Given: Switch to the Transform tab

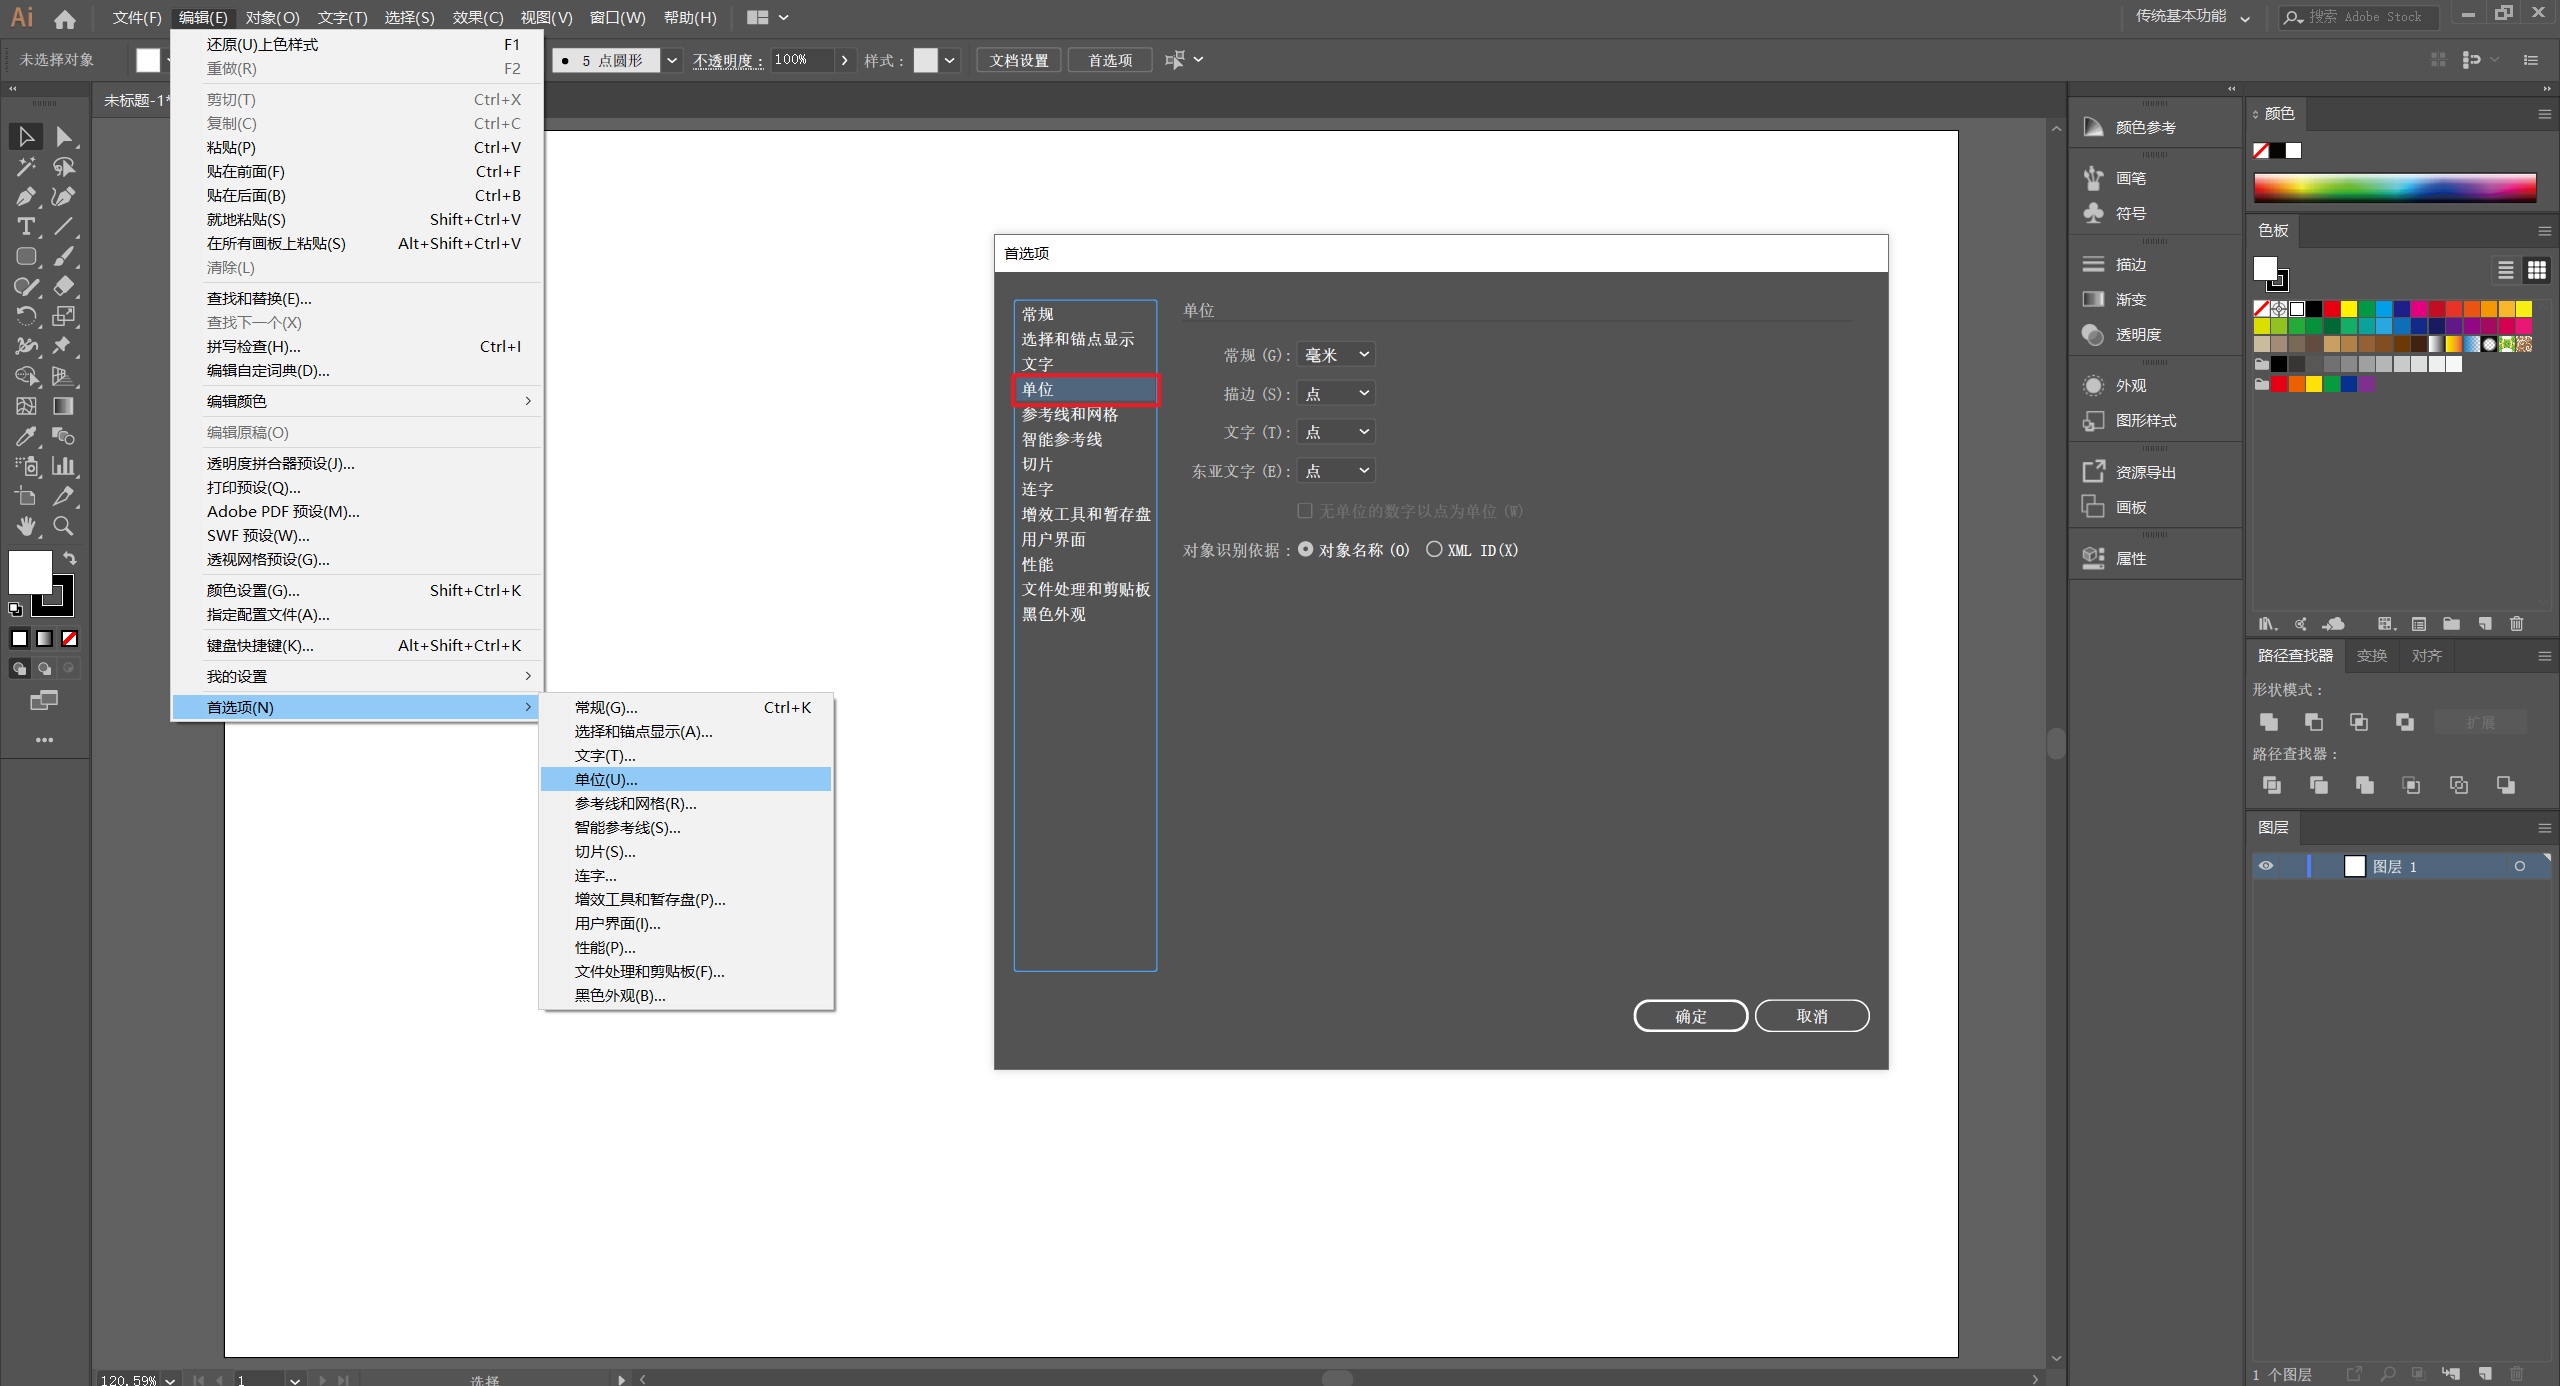Looking at the screenshot, I should pyautogui.click(x=2371, y=656).
